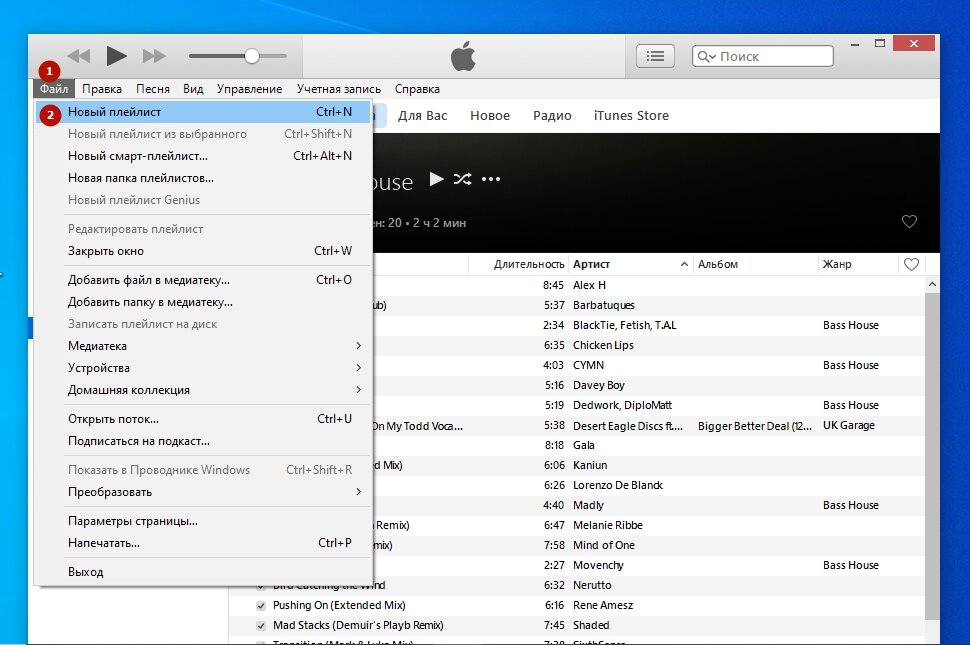This screenshot has width=970, height=645.
Task: Select Параметры страницы... menu item
Action: pyautogui.click(x=204, y=521)
